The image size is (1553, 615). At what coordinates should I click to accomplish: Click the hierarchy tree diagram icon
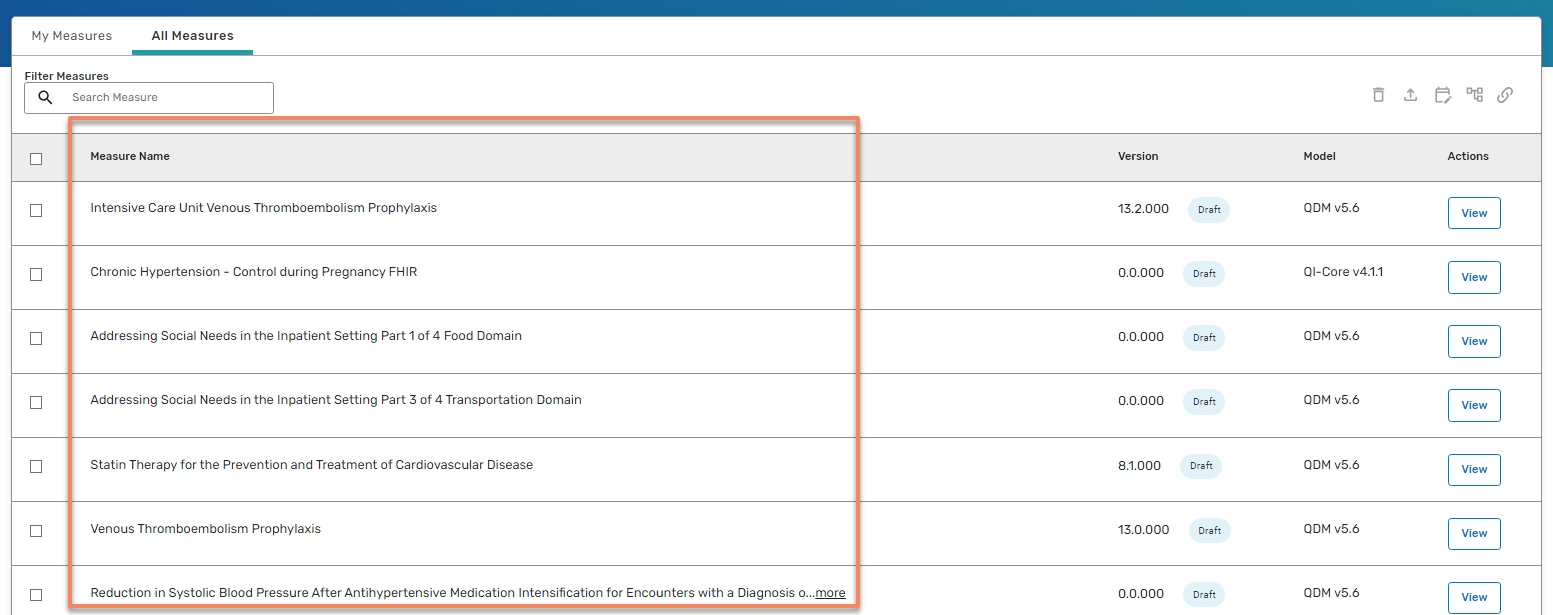click(1474, 95)
